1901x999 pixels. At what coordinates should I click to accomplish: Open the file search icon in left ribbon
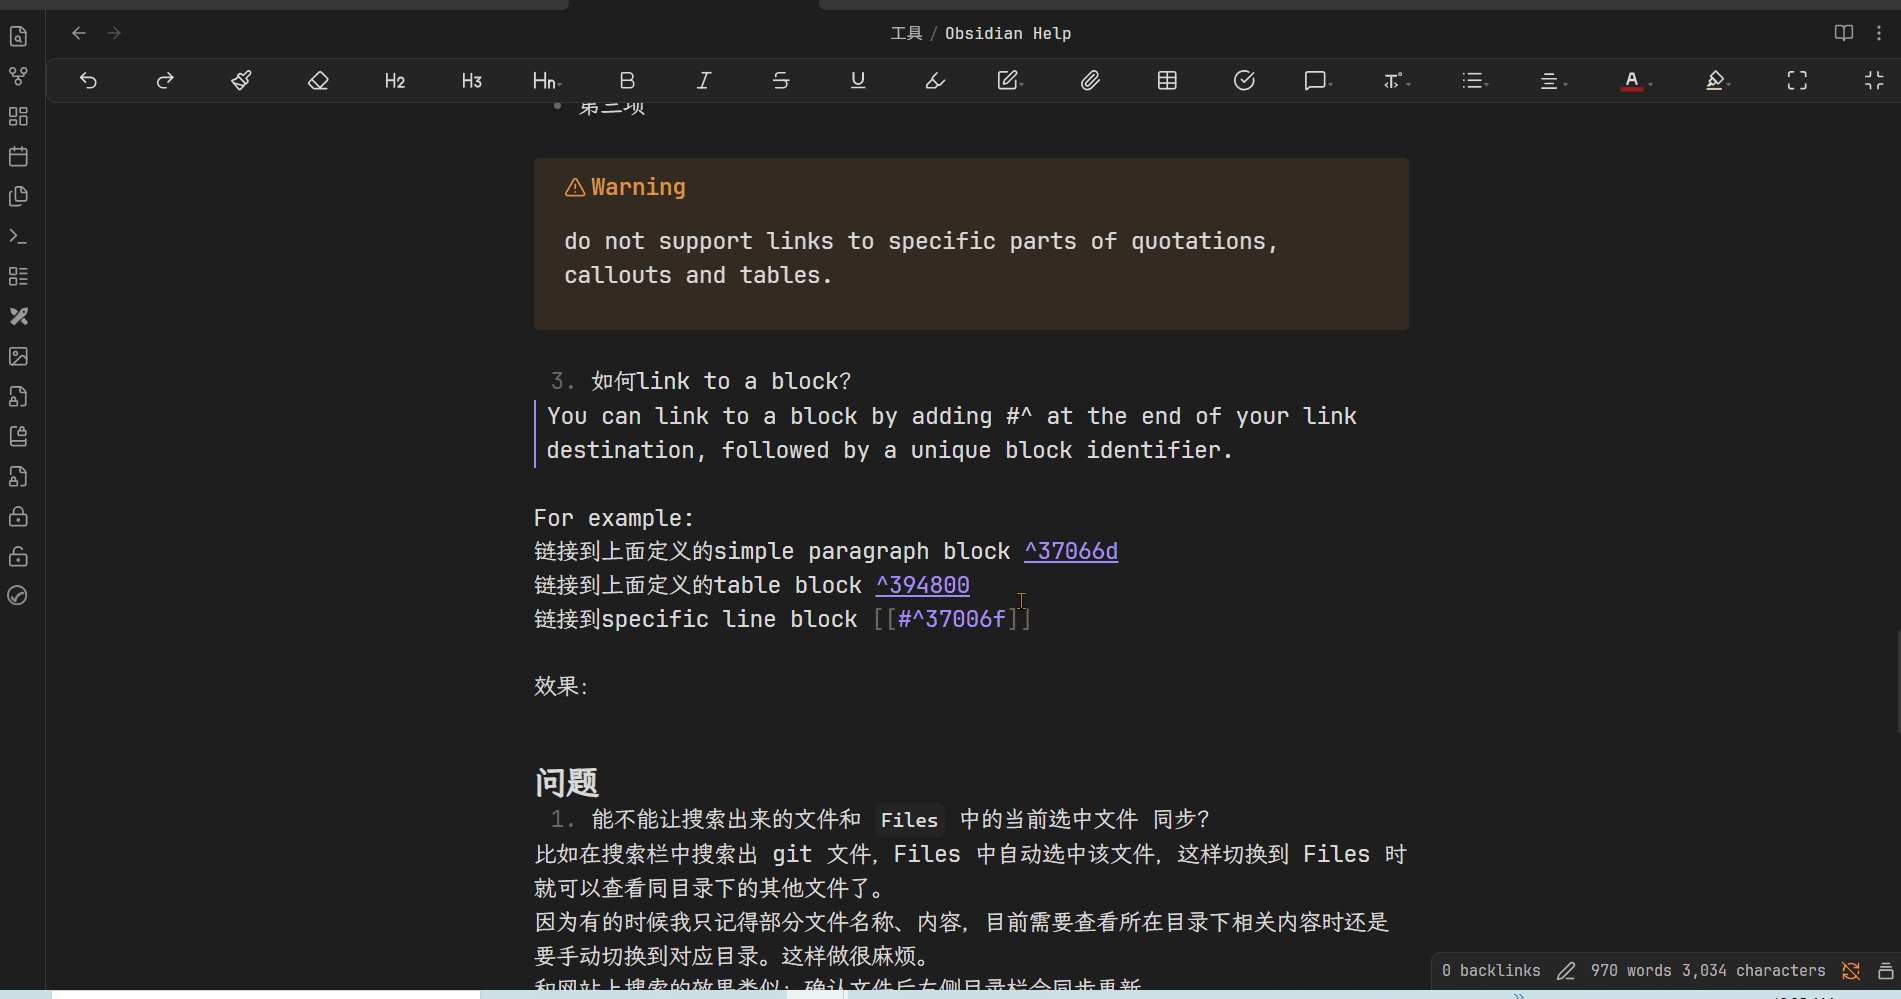click(x=18, y=37)
